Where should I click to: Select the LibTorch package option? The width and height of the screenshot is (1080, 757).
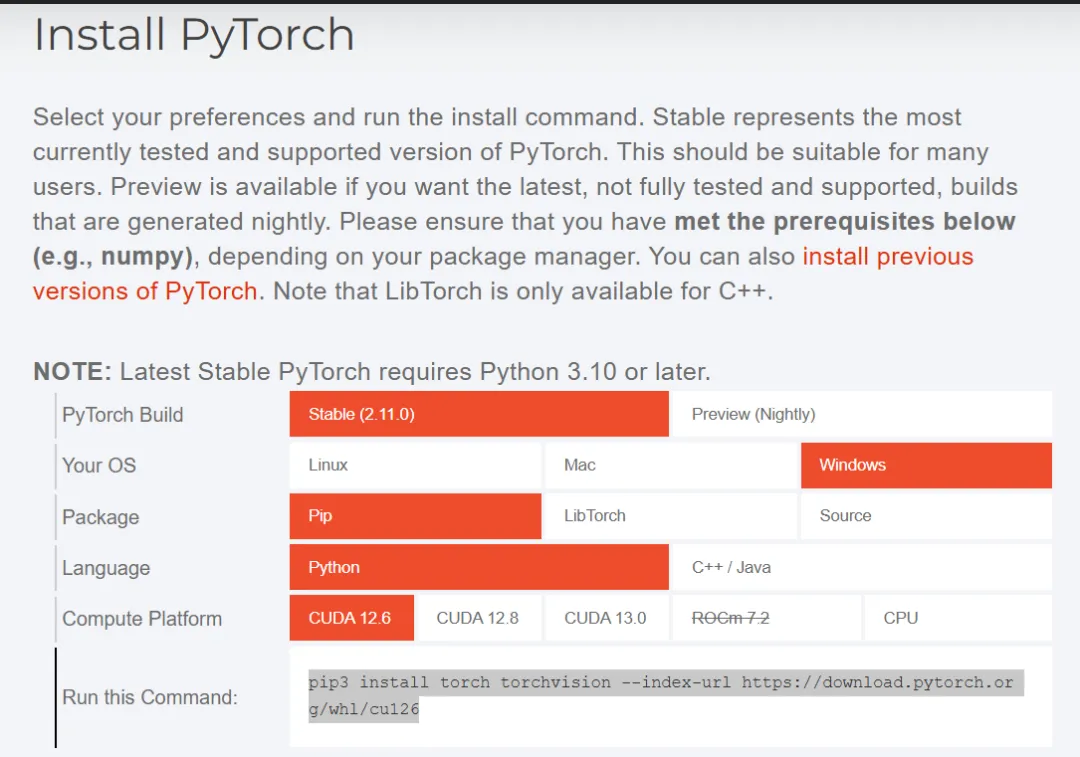click(x=671, y=516)
